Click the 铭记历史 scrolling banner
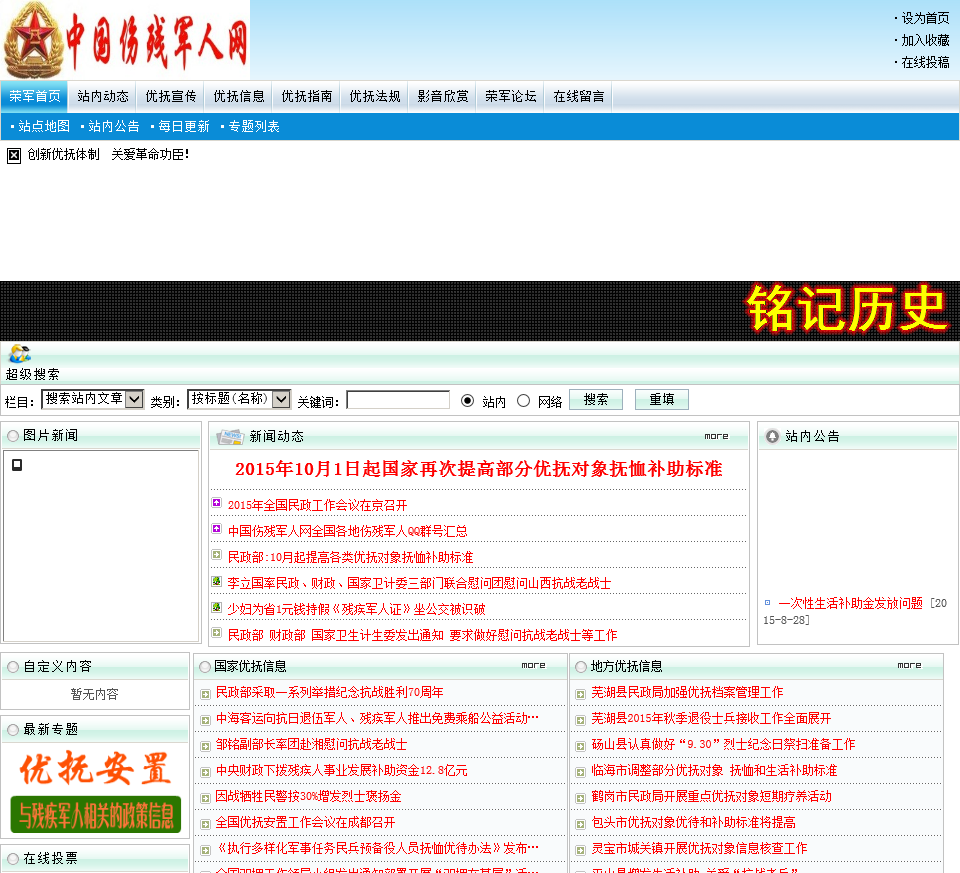This screenshot has width=960, height=873. [847, 310]
